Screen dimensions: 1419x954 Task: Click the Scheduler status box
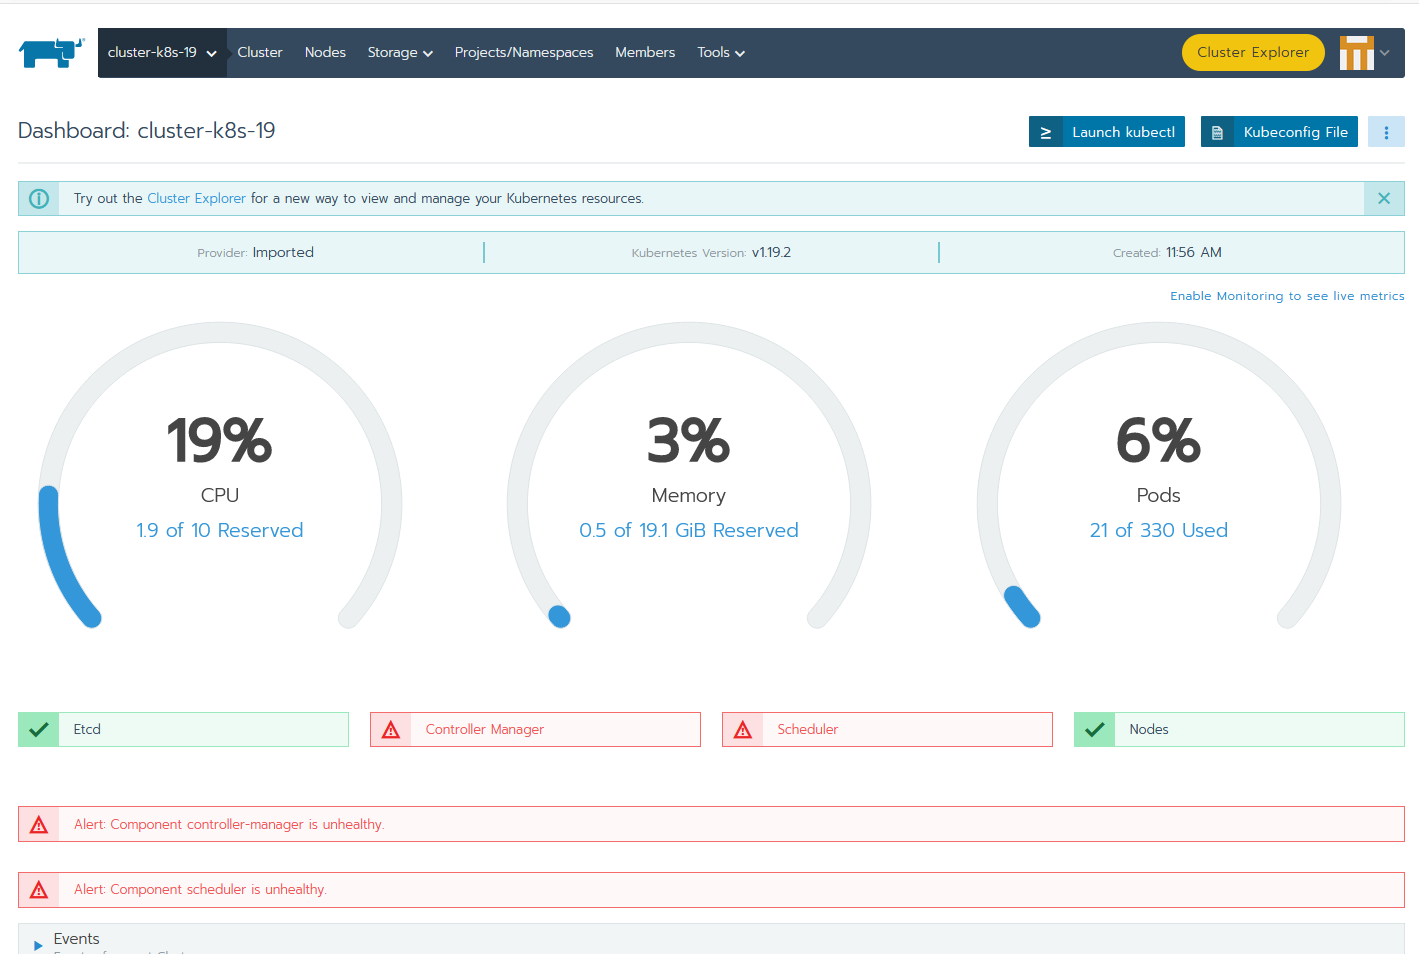point(887,730)
